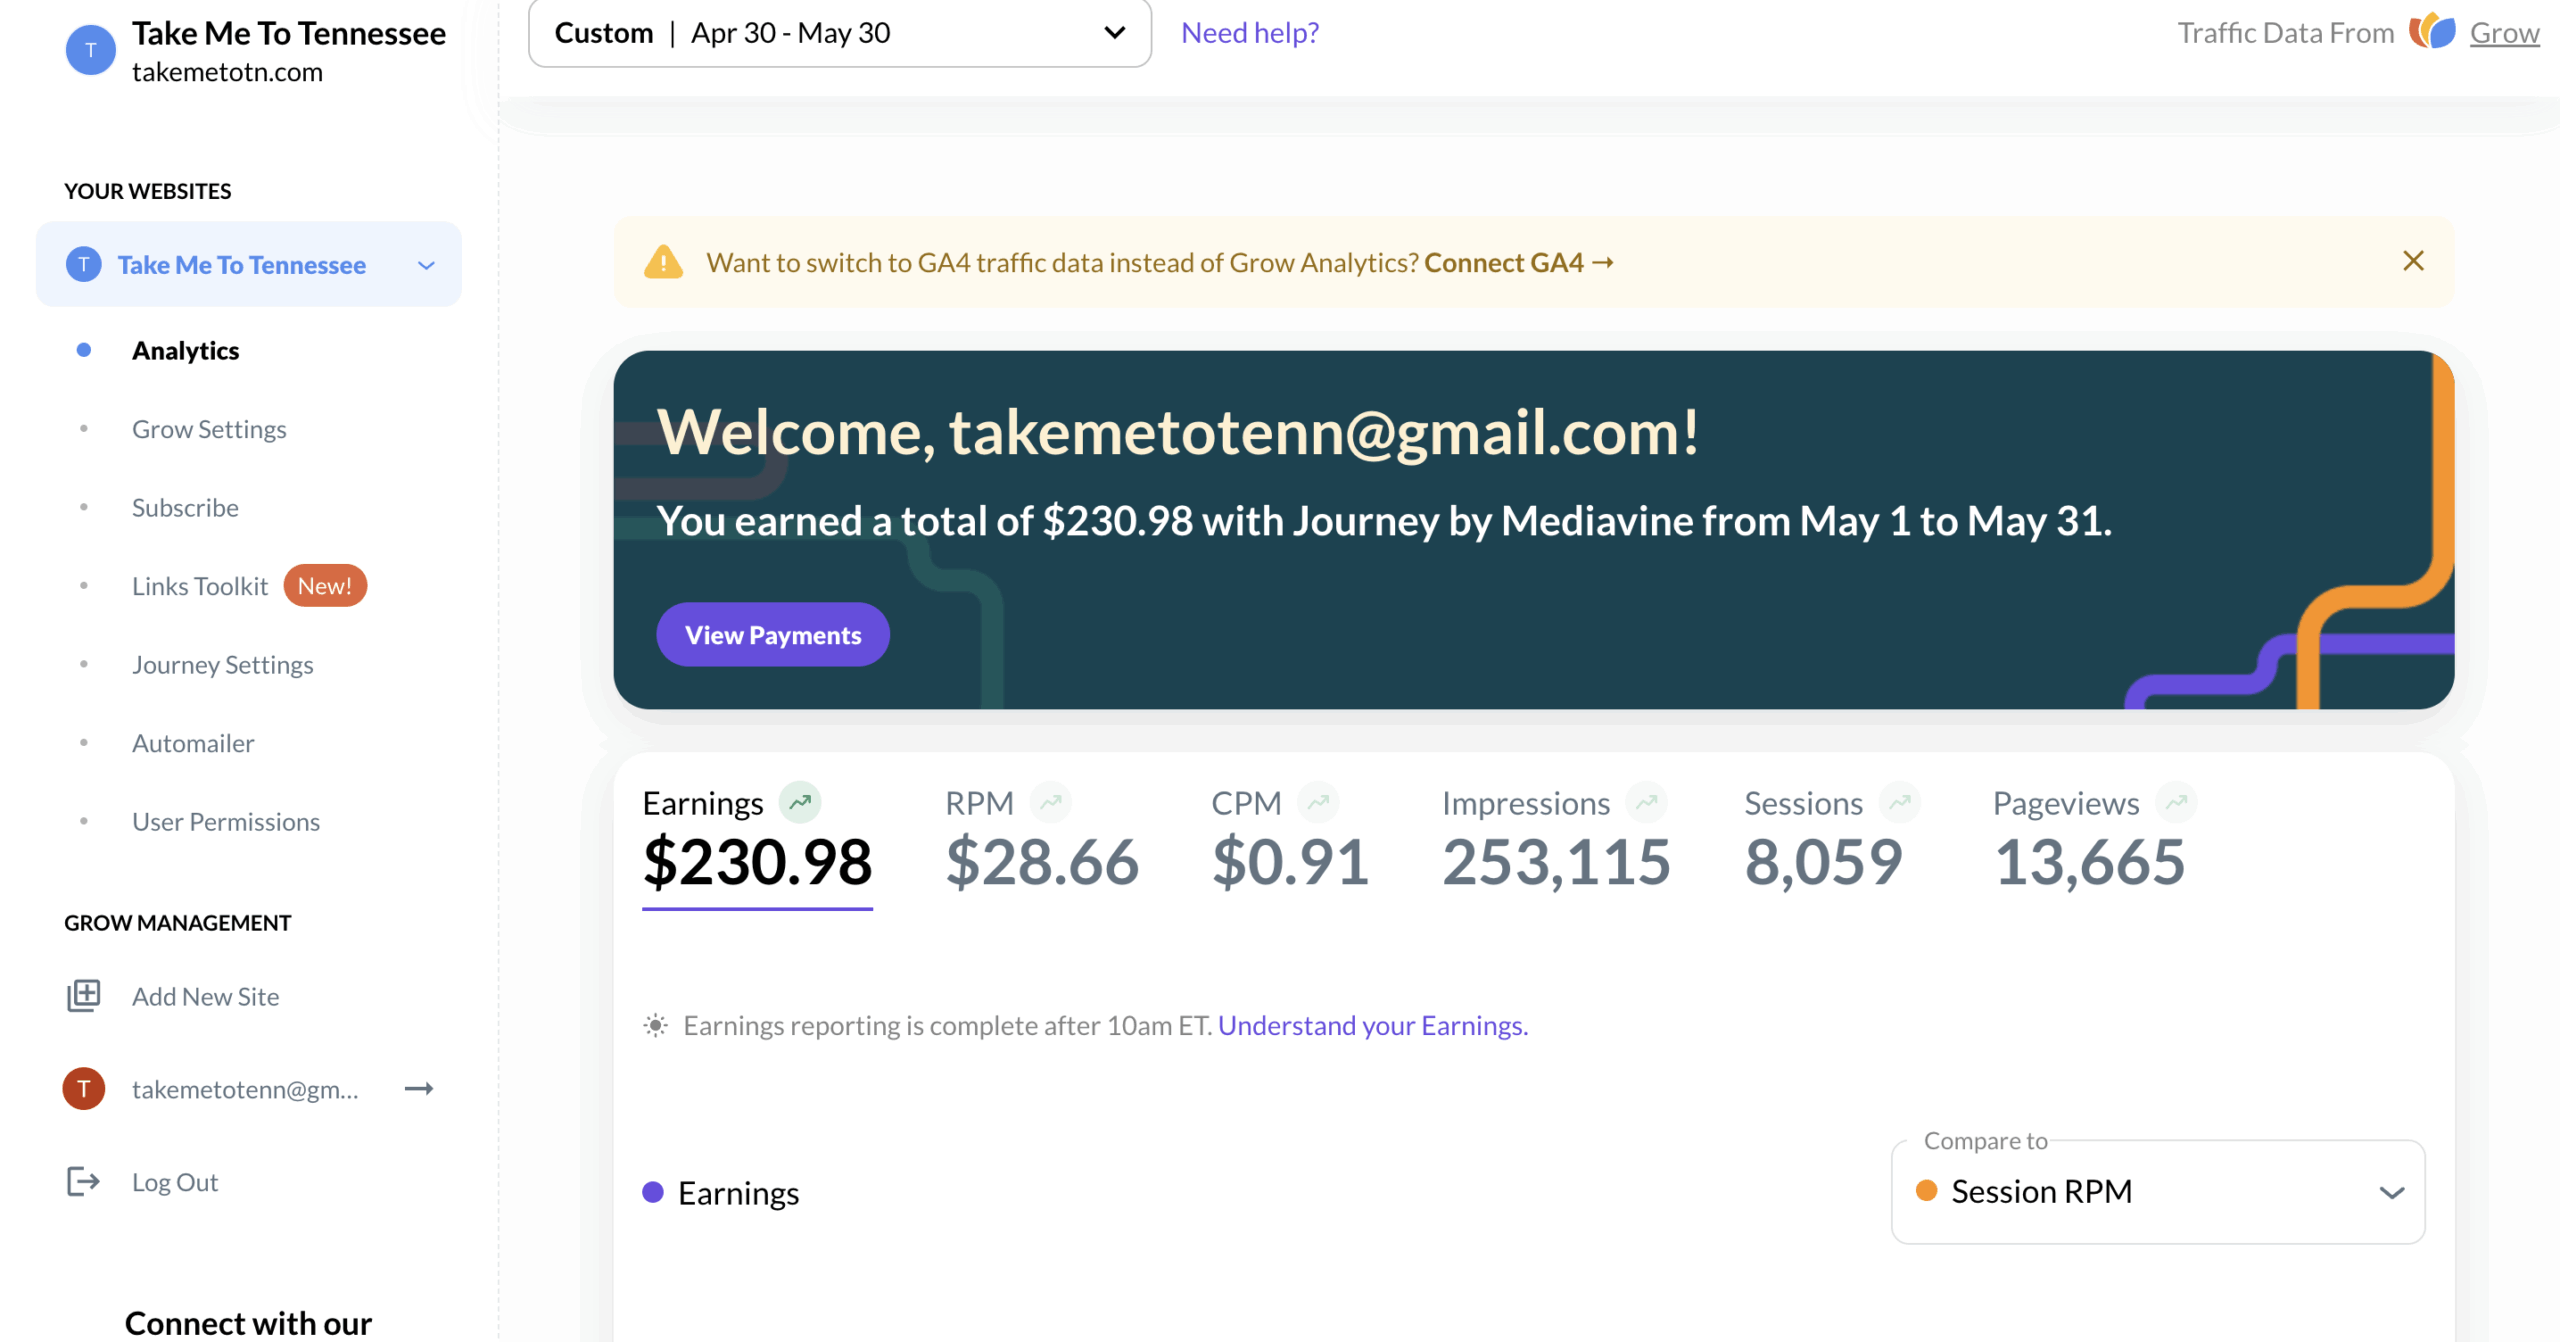The width and height of the screenshot is (2560, 1342).
Task: Click the red account avatar for takemetotenn
Action: [84, 1088]
